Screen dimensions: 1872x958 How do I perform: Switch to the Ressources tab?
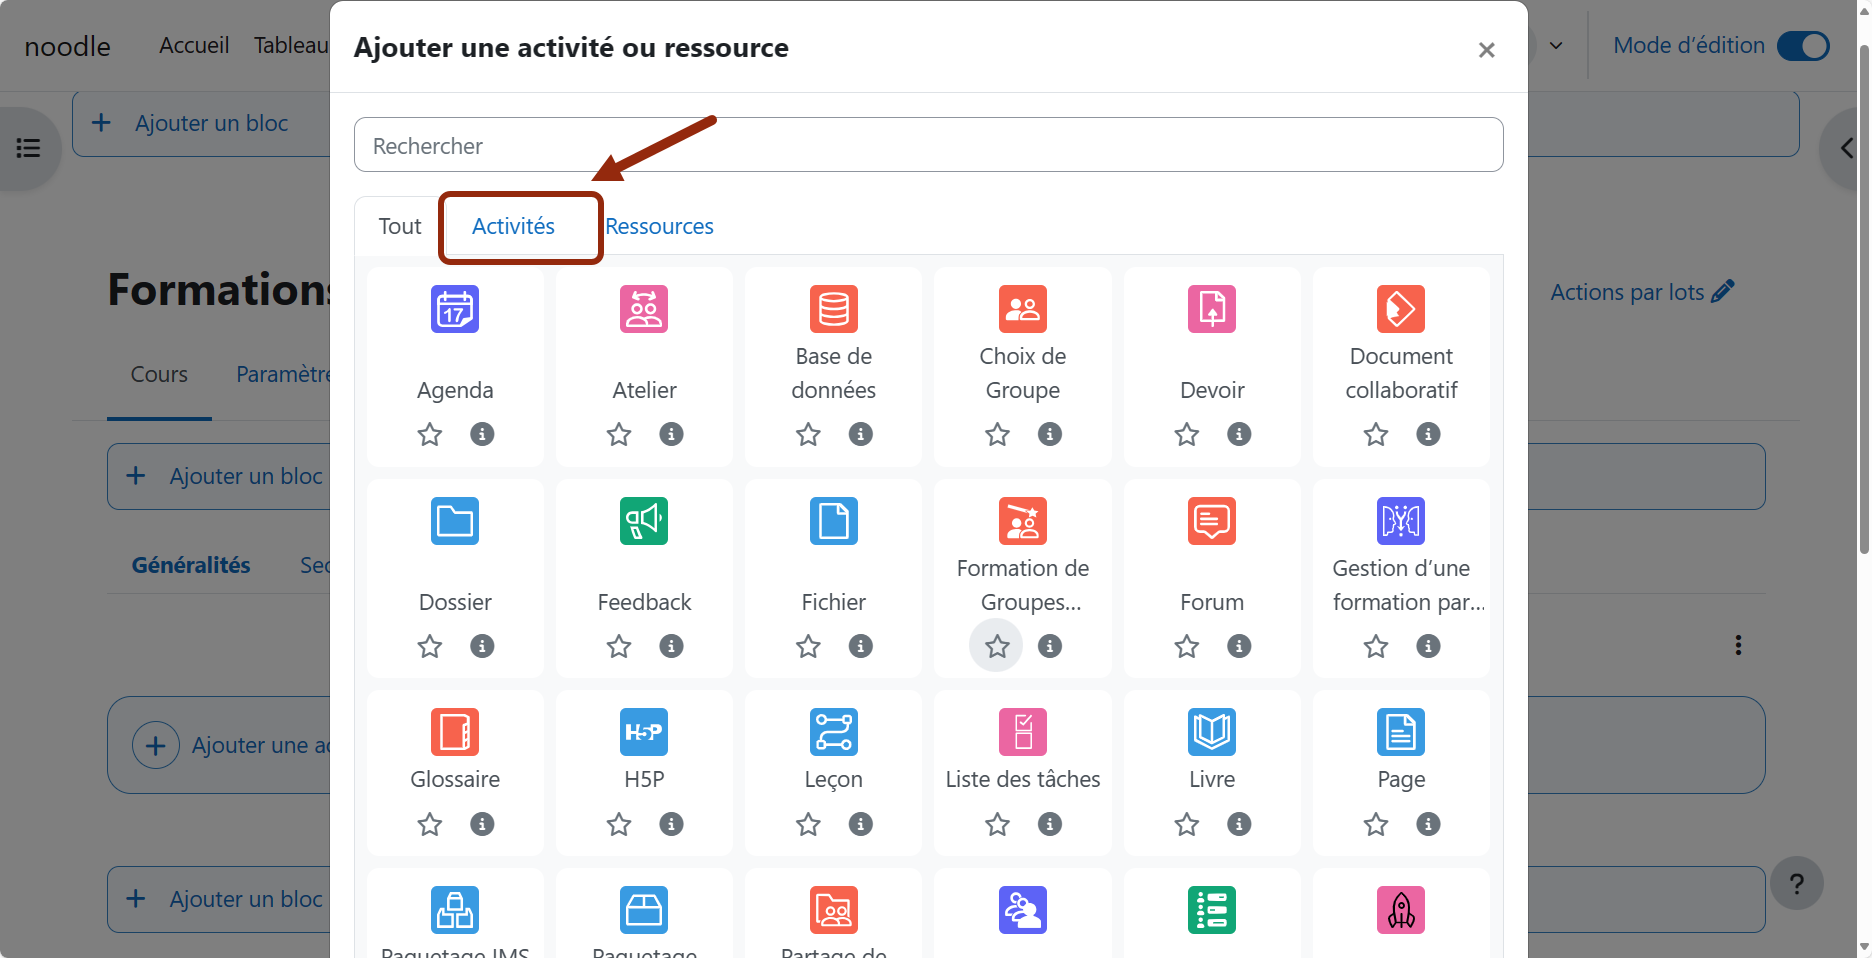pos(659,226)
